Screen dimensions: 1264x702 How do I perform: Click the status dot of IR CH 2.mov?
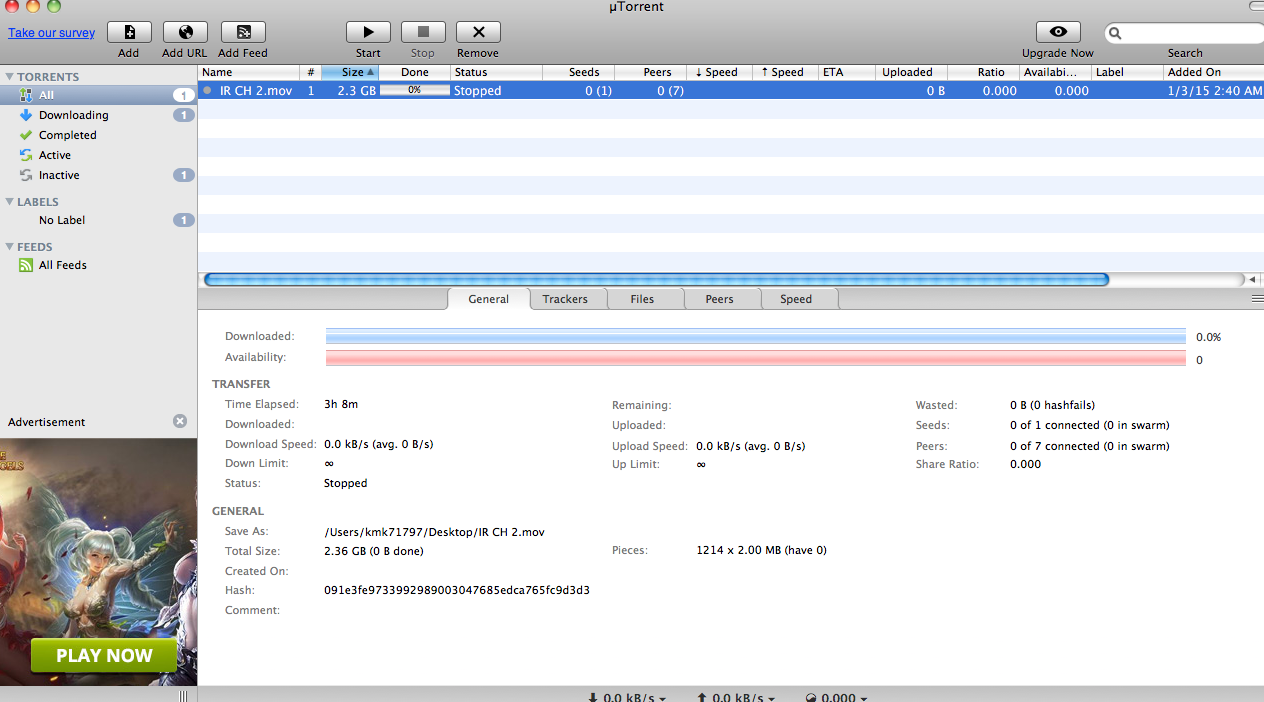point(208,90)
